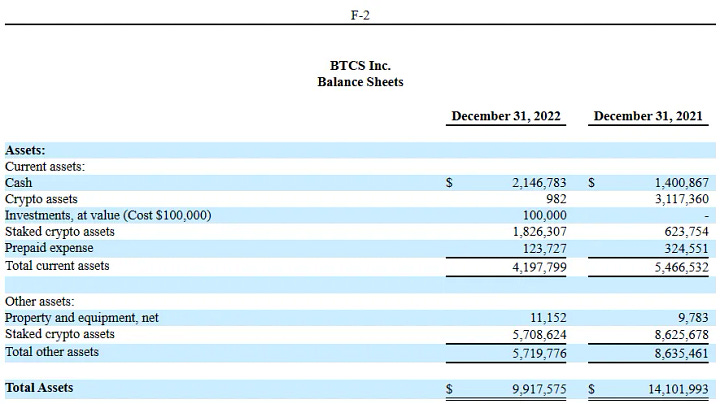The height and width of the screenshot is (404, 720).
Task: Click the Current assets: label
Action: 45,166
